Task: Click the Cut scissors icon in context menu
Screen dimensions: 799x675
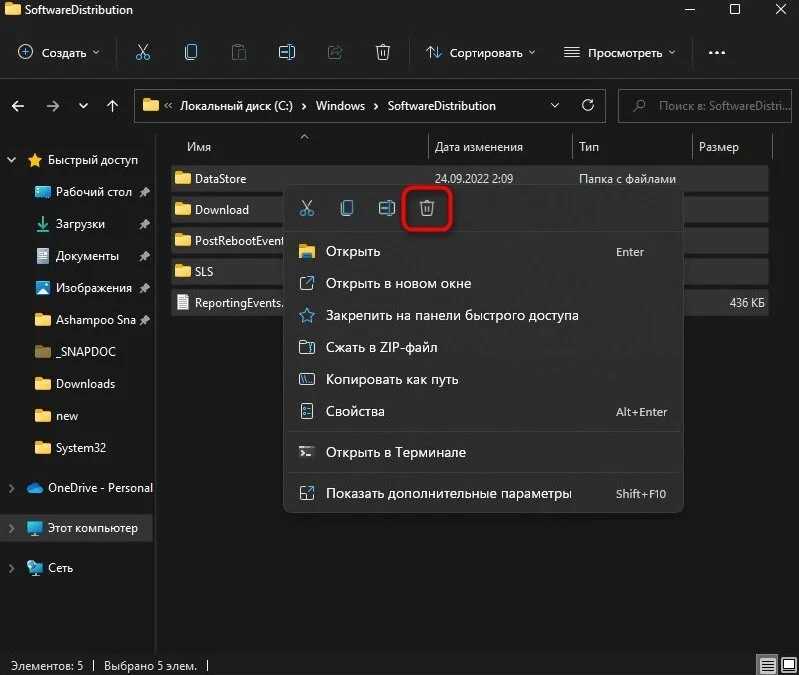Action: (x=307, y=208)
